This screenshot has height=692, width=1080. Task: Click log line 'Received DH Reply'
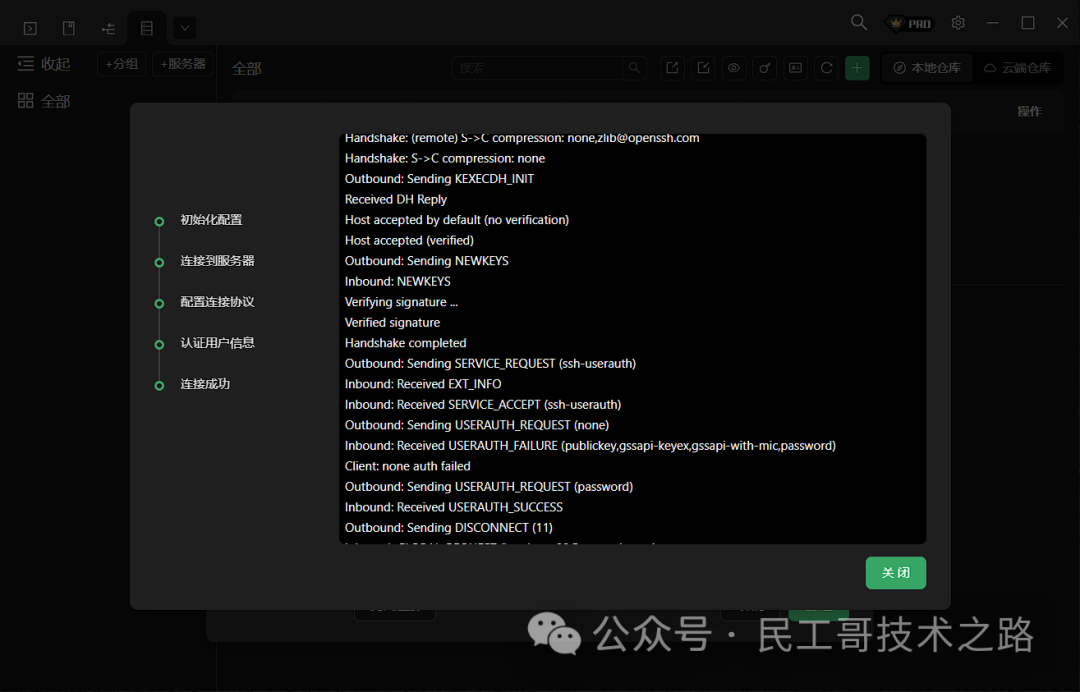click(396, 200)
